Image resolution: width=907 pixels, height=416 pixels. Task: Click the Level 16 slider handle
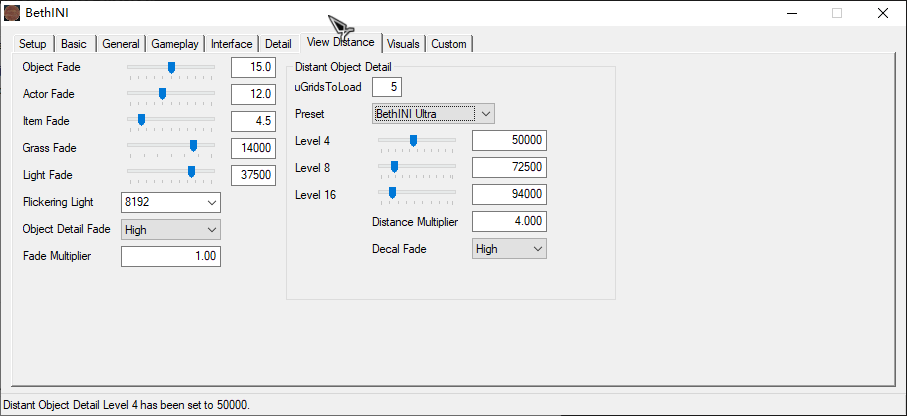click(x=391, y=193)
